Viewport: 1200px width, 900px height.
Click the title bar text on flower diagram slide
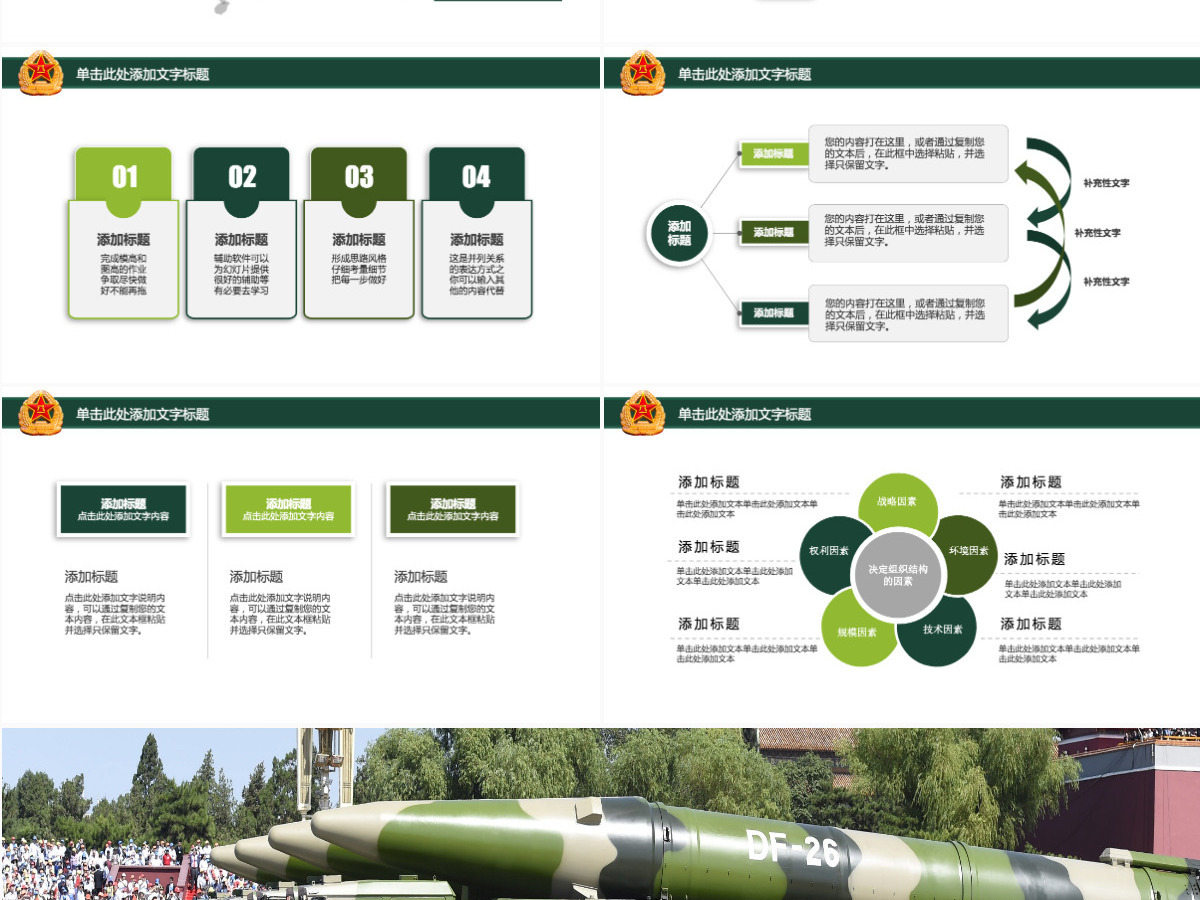(x=745, y=414)
